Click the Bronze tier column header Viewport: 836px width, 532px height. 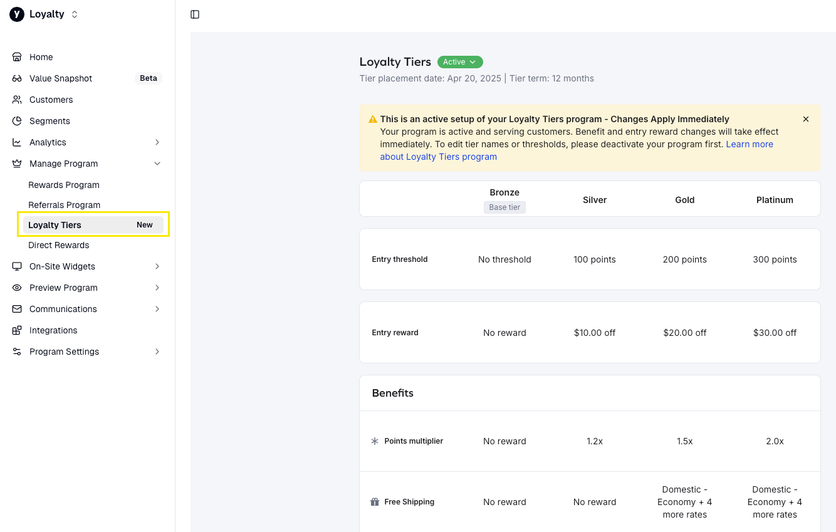[x=504, y=192]
